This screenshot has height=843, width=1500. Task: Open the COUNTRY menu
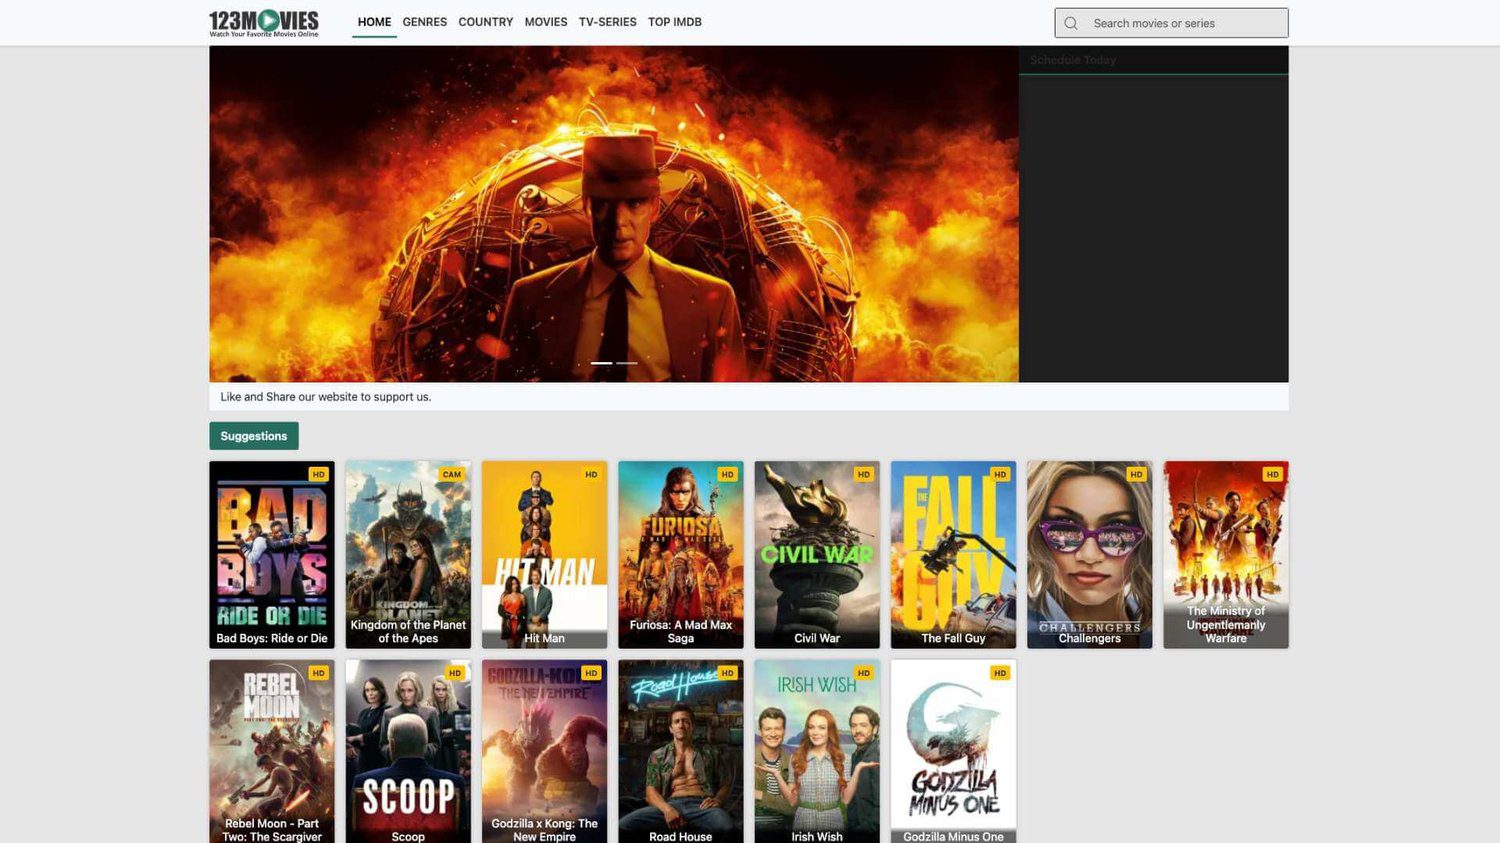486,22
